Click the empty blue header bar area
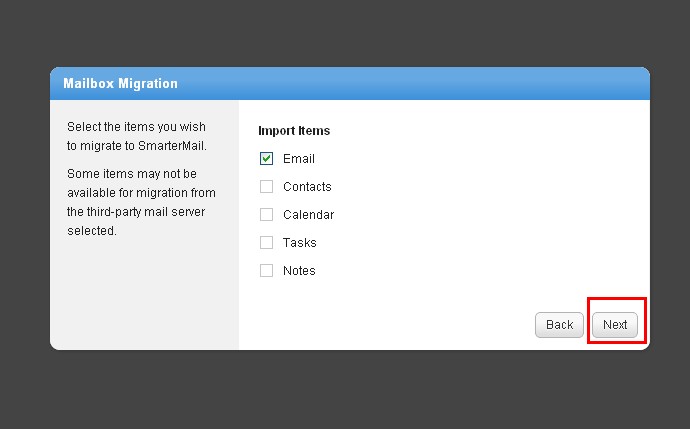Image resolution: width=690 pixels, height=429 pixels. [x=420, y=83]
